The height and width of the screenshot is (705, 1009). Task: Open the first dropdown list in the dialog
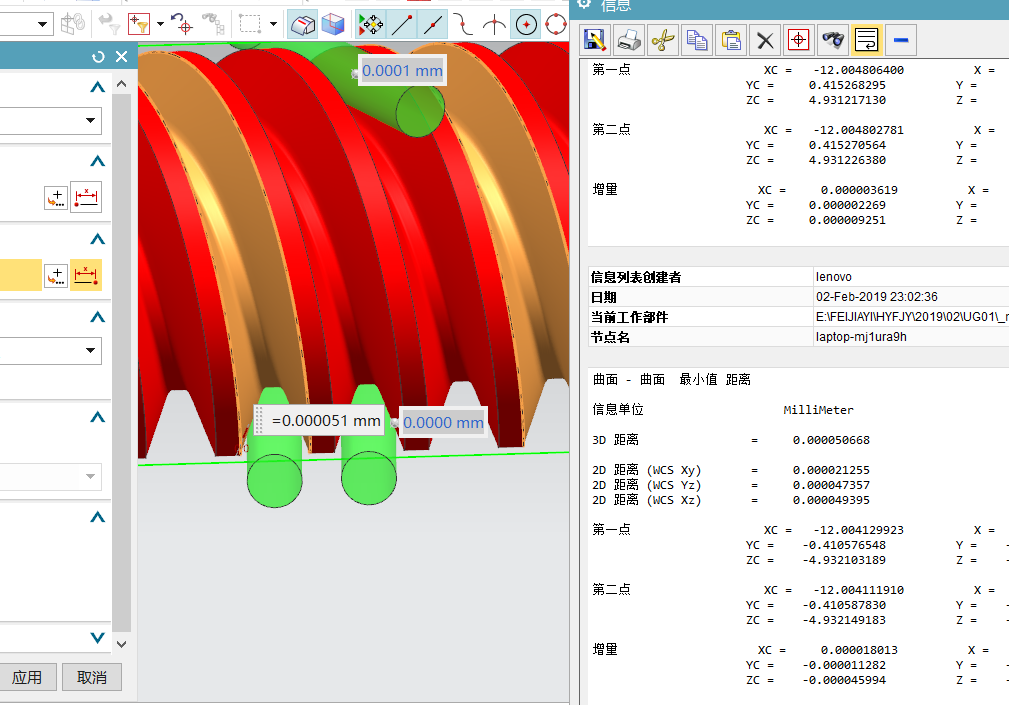point(50,120)
